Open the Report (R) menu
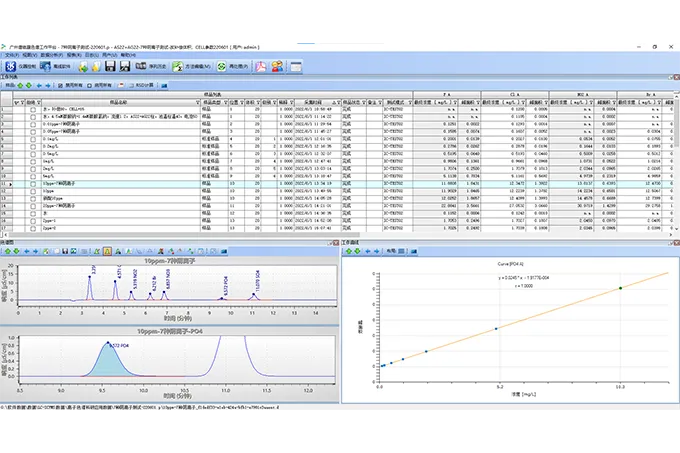 (x=74, y=55)
